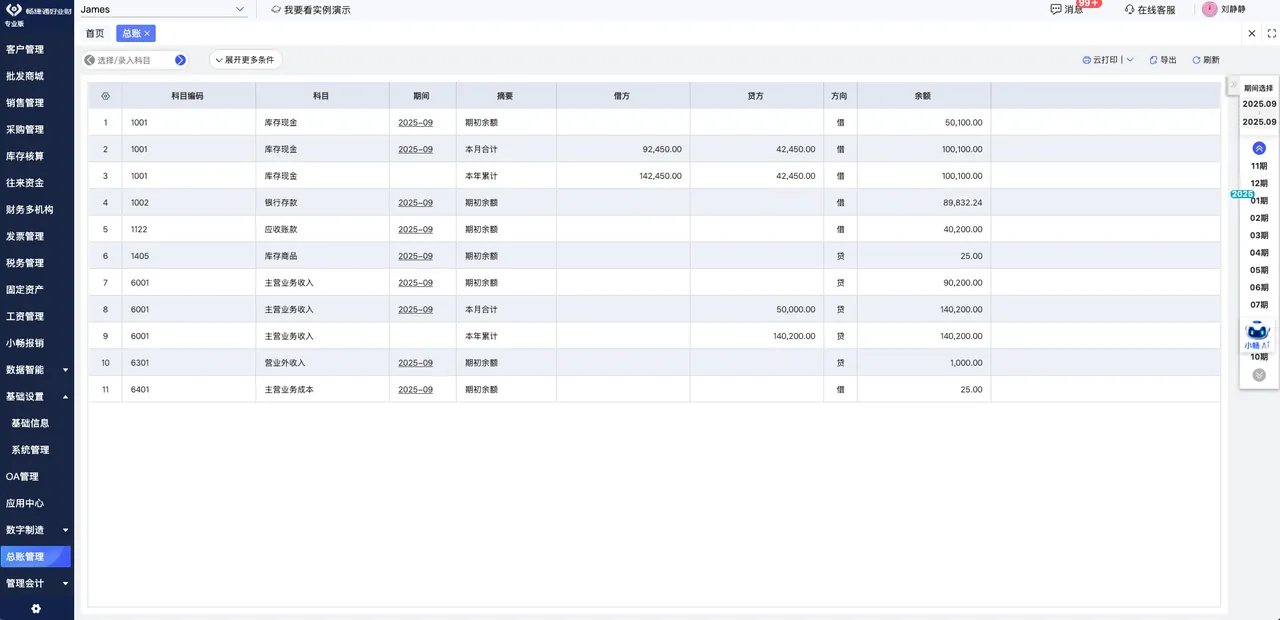
Task: Select 总账管理 in sidebar
Action: point(36,557)
